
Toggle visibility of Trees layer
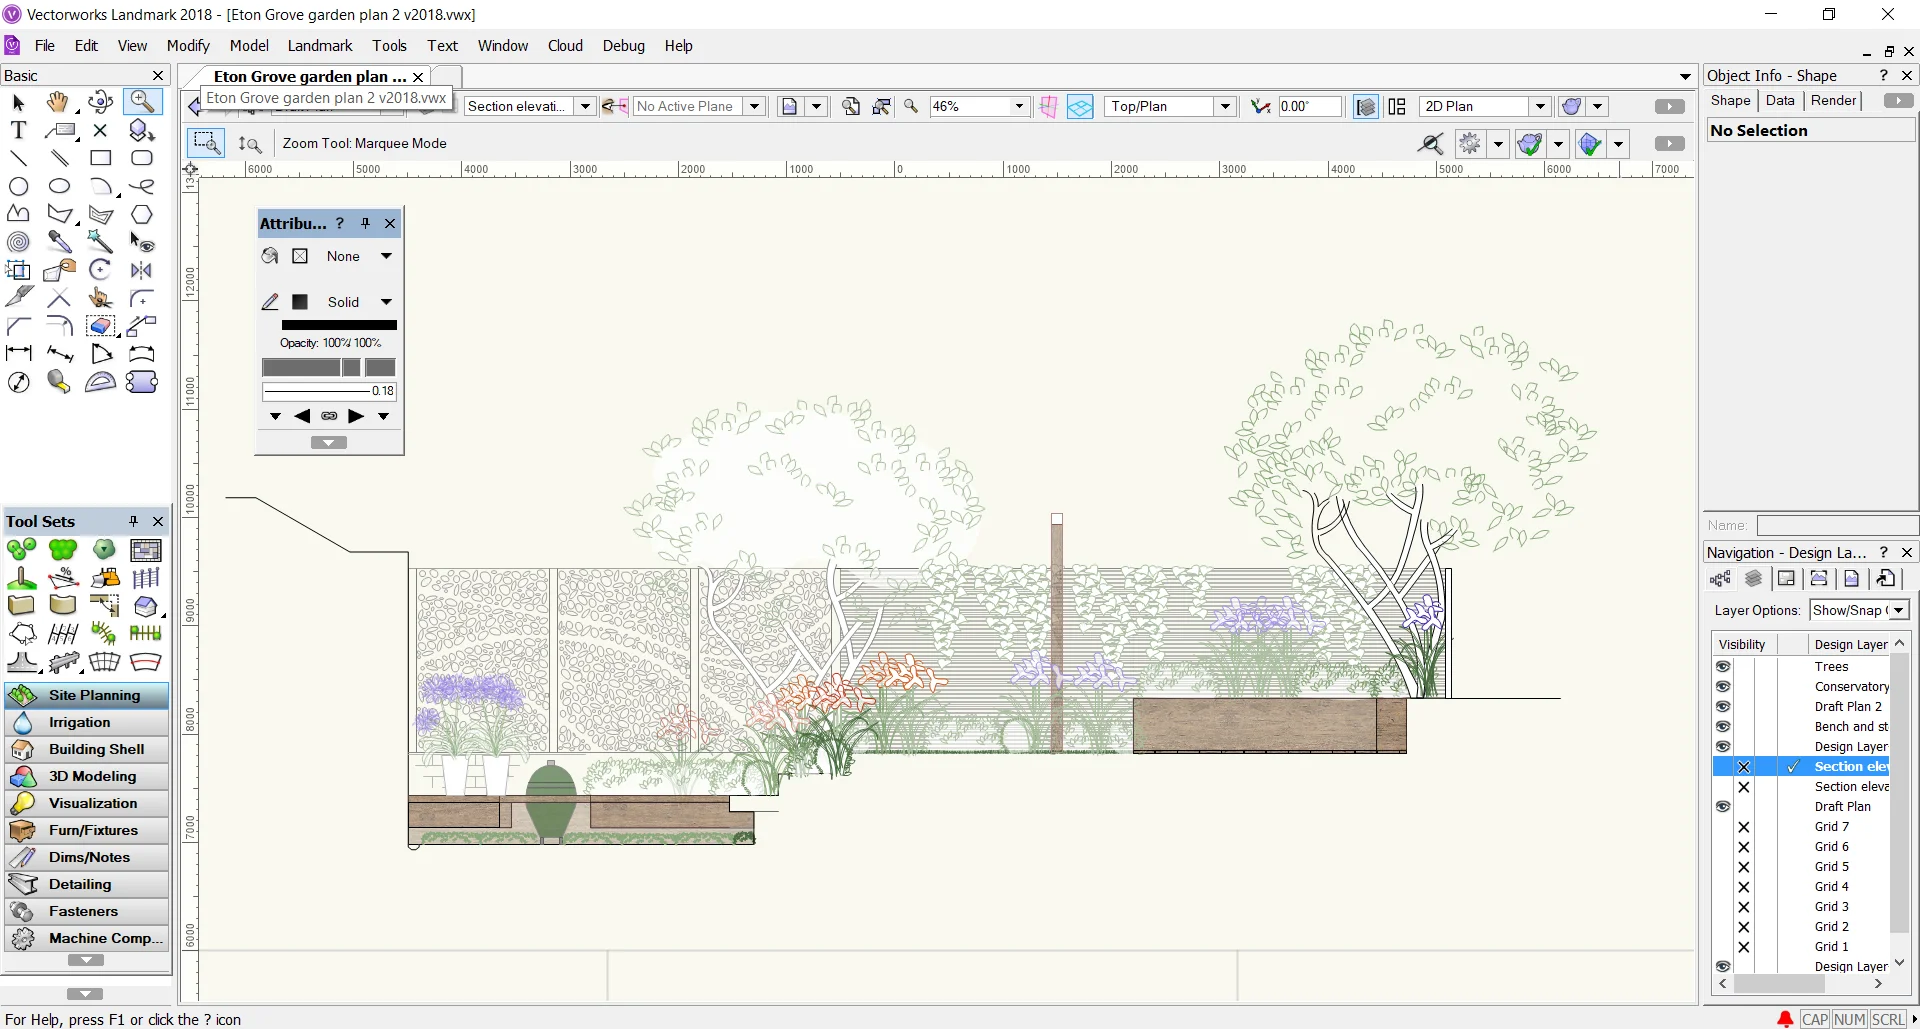1723,666
